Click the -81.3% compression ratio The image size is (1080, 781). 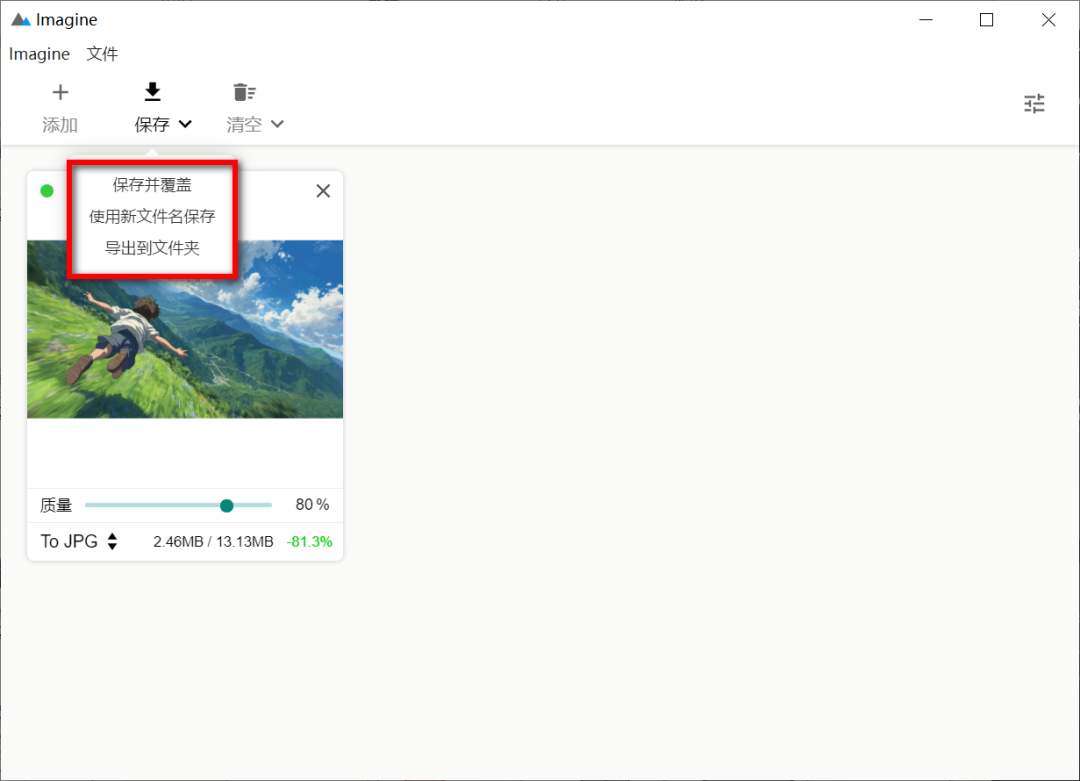309,542
